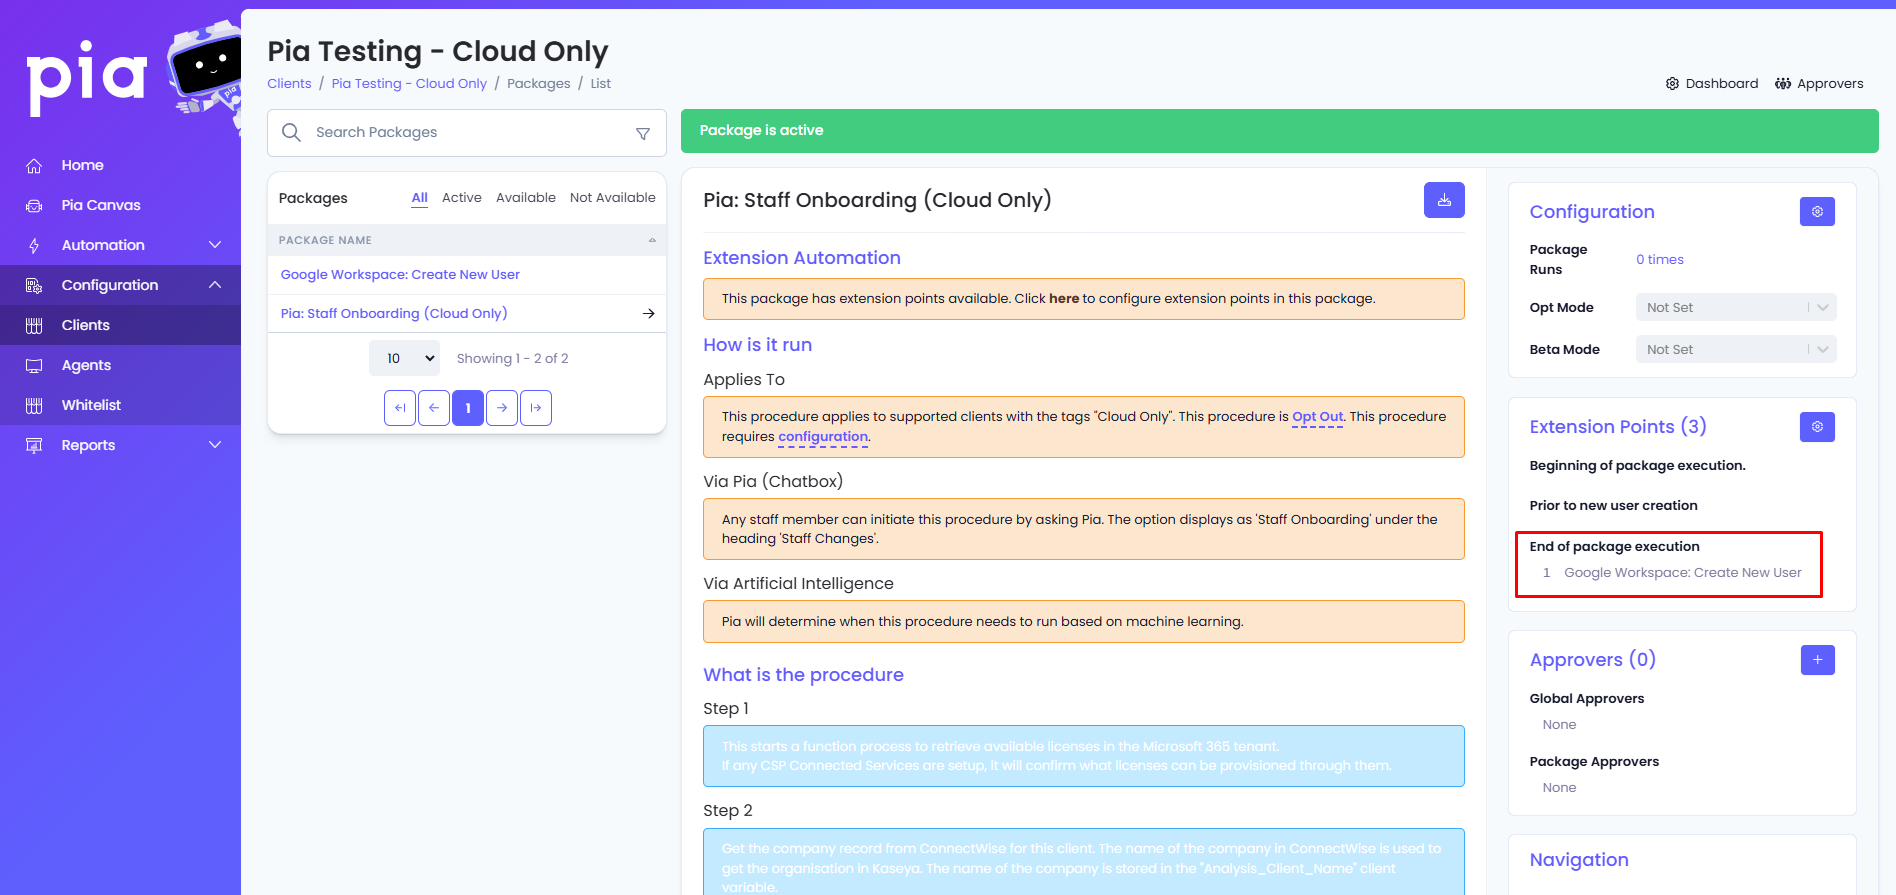Go to first page of packages

[x=400, y=408]
